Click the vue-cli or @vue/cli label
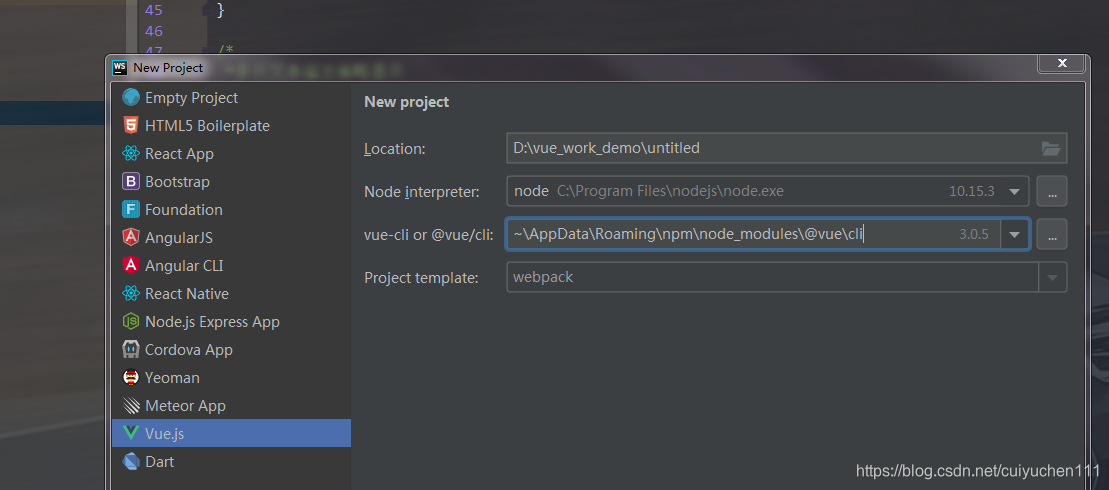The image size is (1109, 490). tap(429, 235)
